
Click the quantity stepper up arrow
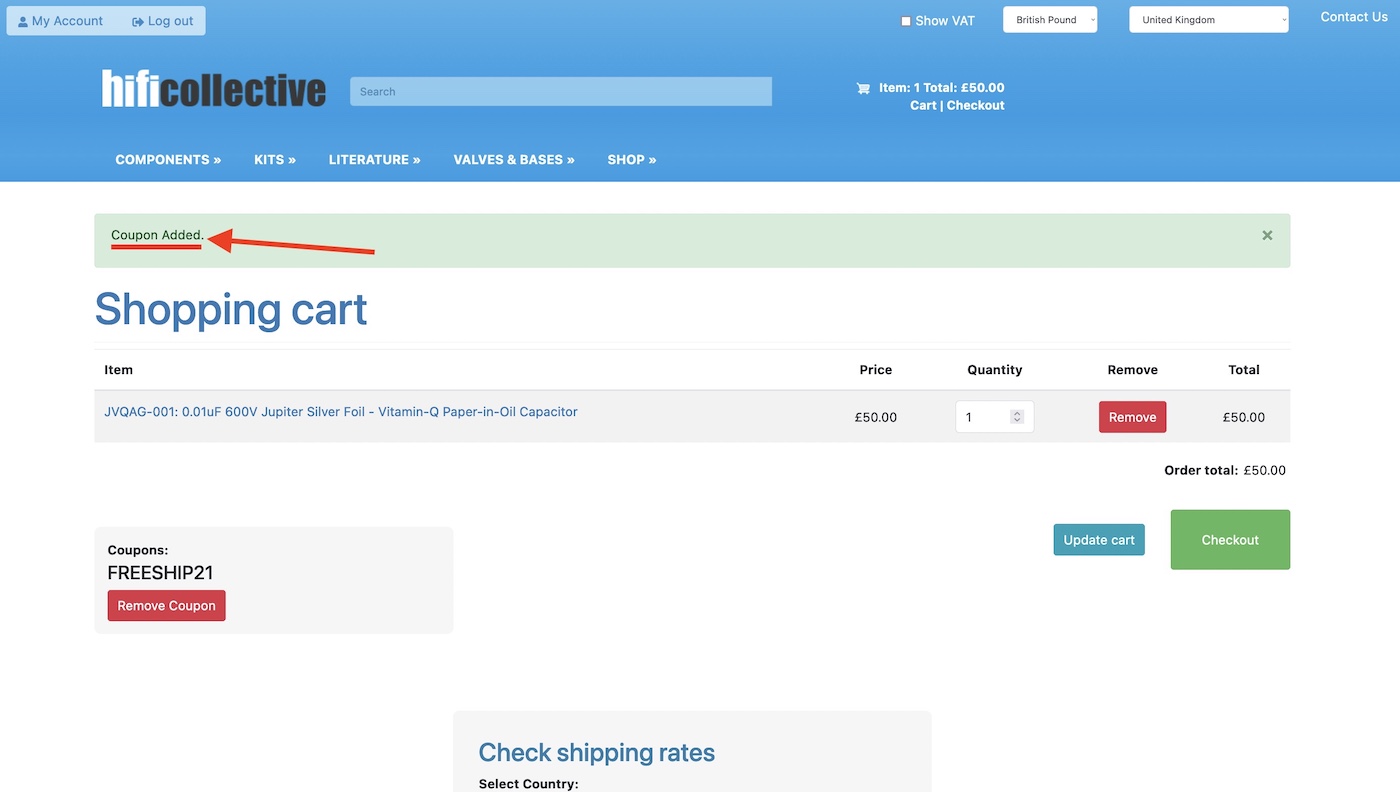[x=1017, y=412]
